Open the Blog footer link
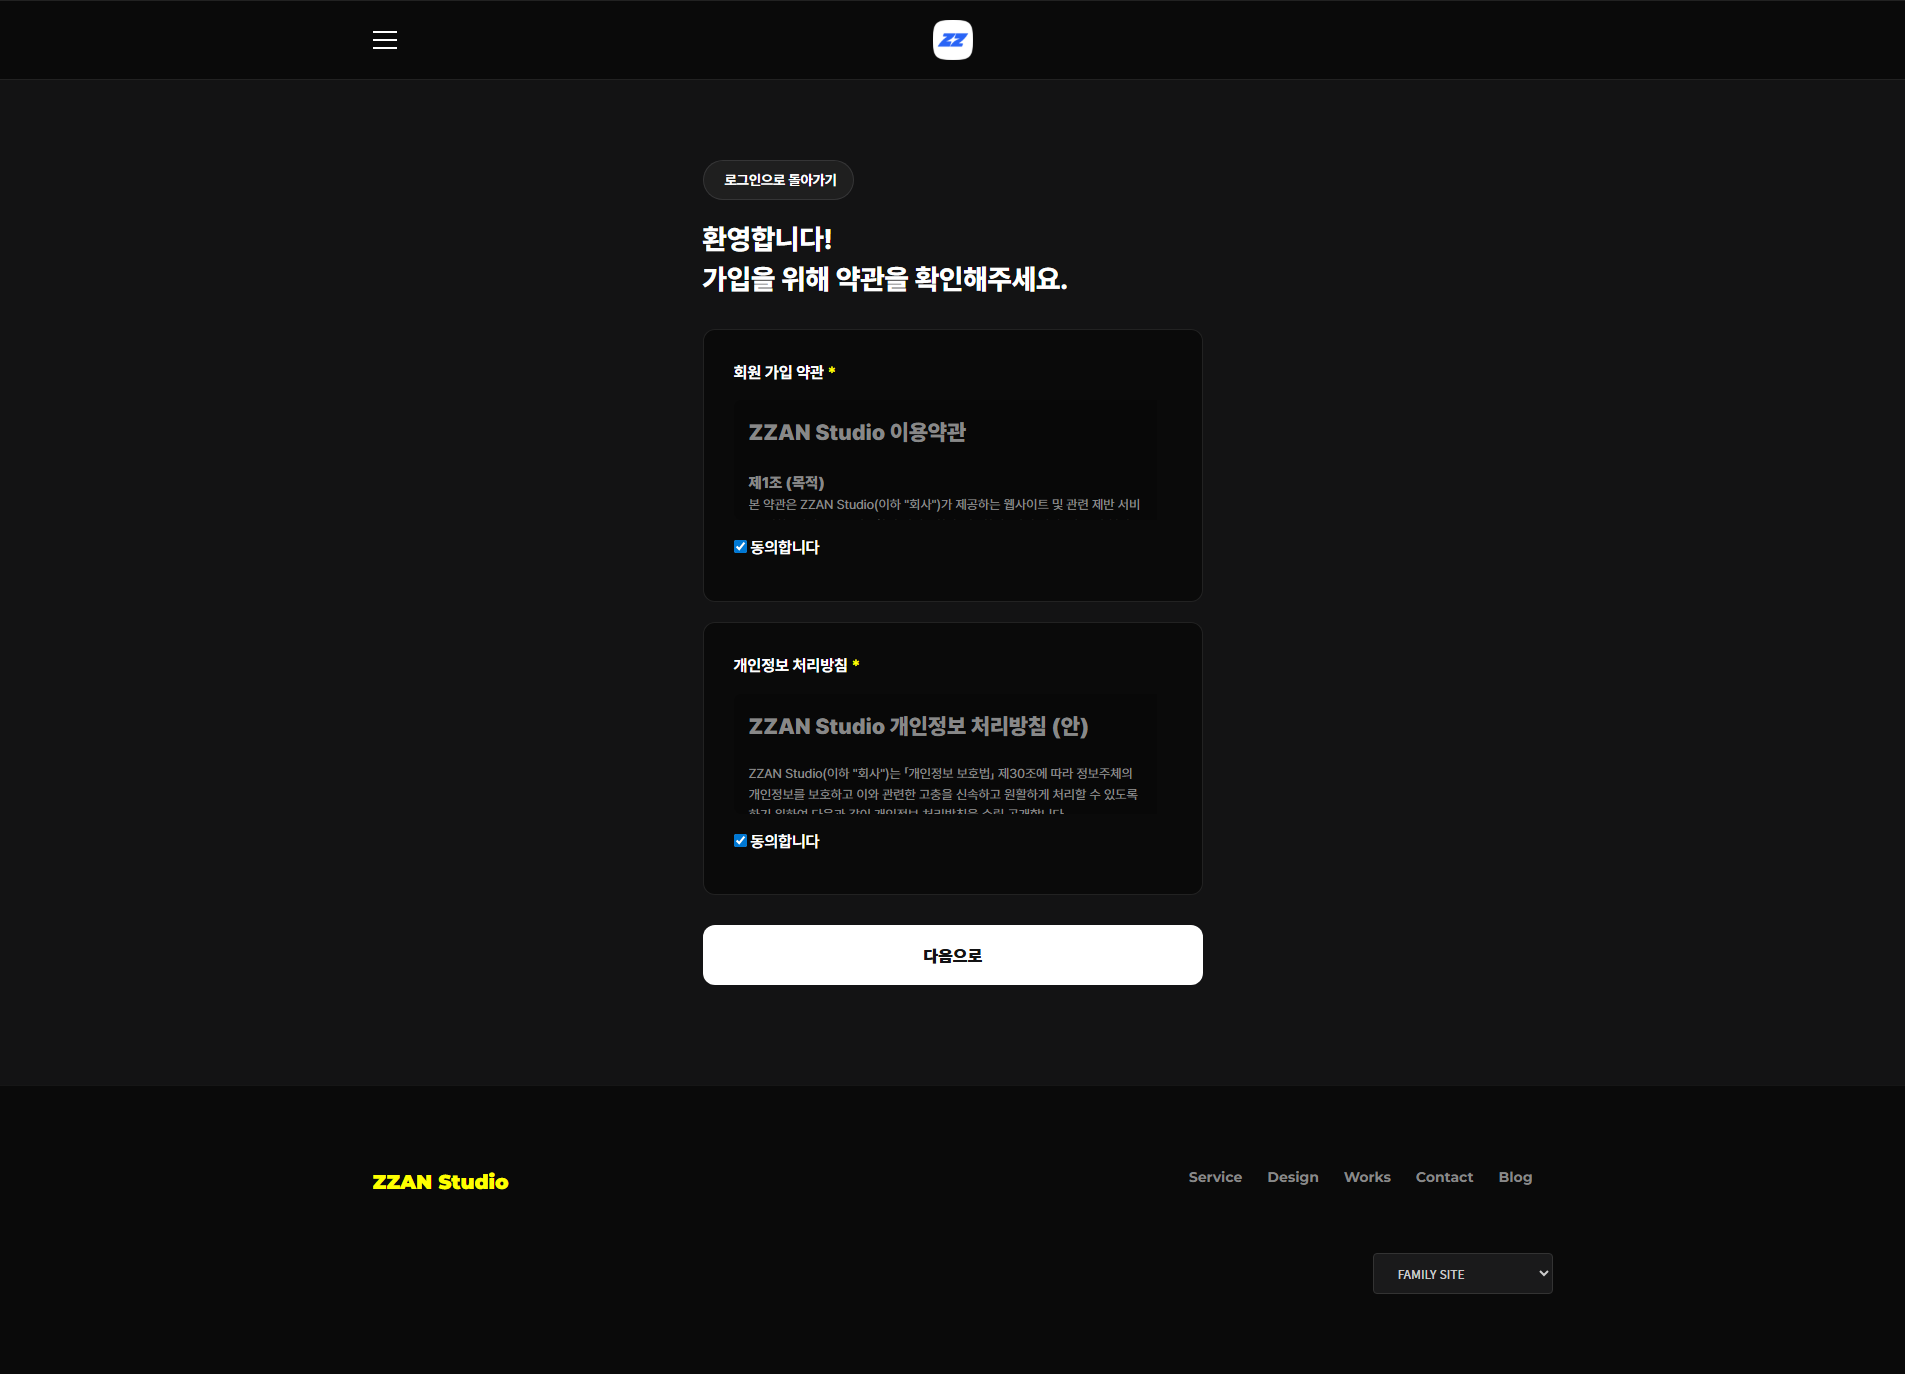Viewport: 1905px width, 1374px height. (1514, 1177)
